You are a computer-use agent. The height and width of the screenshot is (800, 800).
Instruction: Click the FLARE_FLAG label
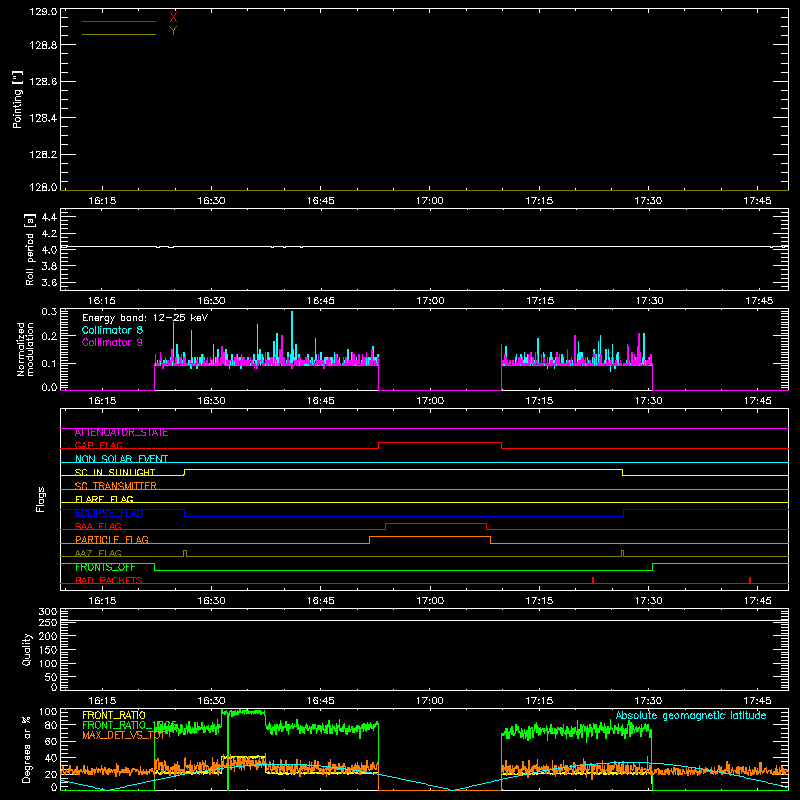tap(104, 499)
